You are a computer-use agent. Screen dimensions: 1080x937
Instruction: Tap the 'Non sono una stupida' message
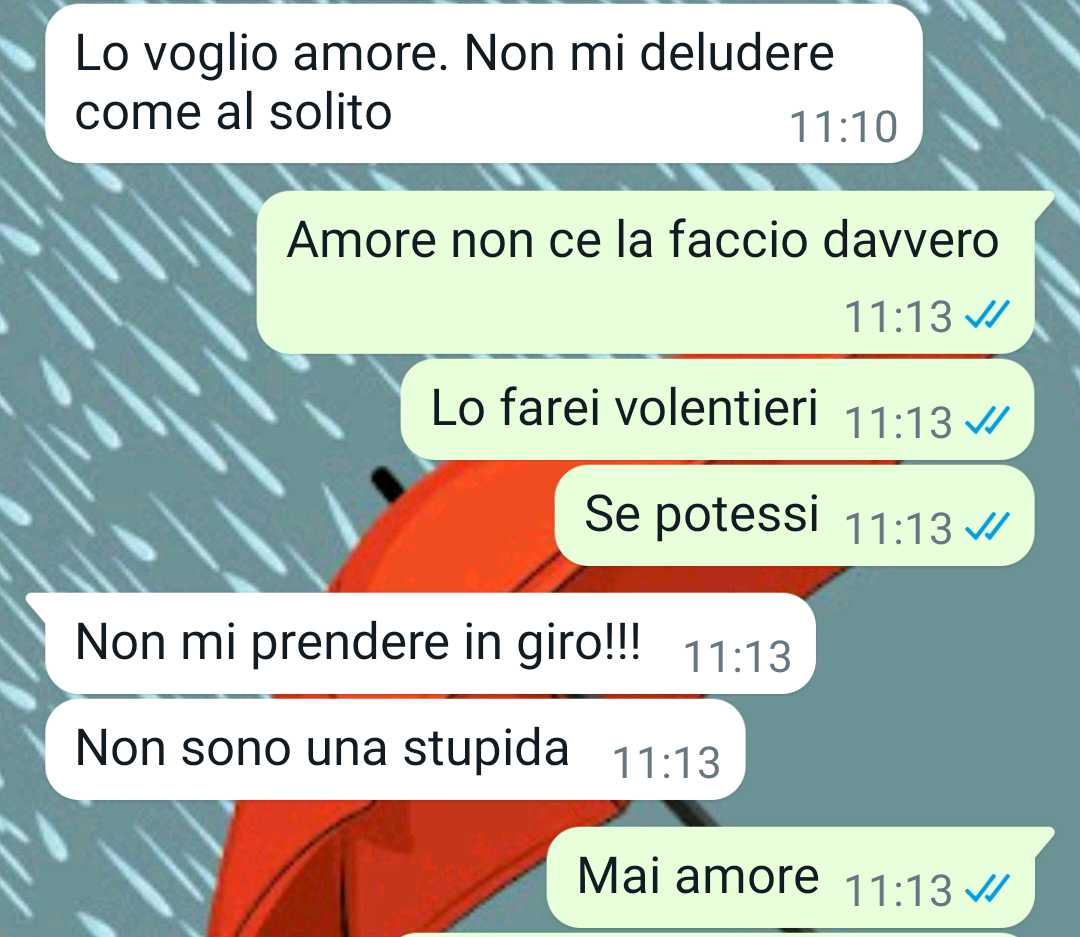[x=395, y=750]
